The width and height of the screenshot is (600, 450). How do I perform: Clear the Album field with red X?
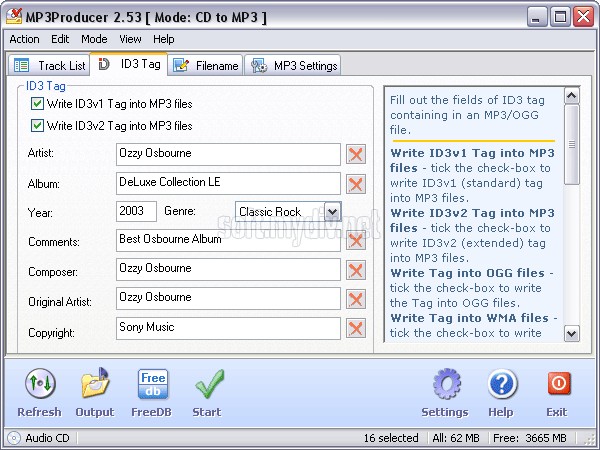point(356,184)
